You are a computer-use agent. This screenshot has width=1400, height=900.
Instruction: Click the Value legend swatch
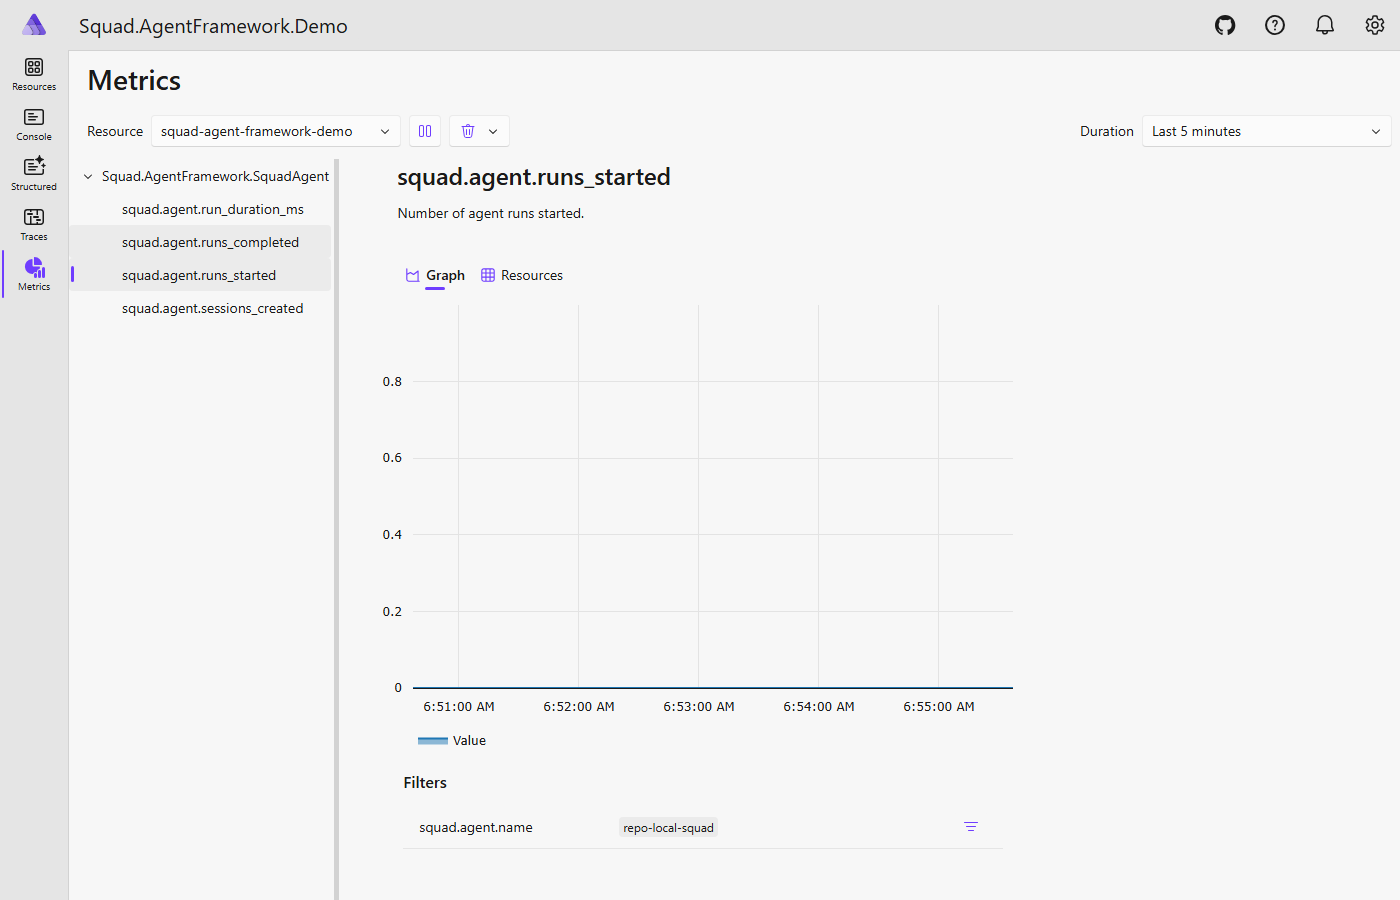click(433, 741)
